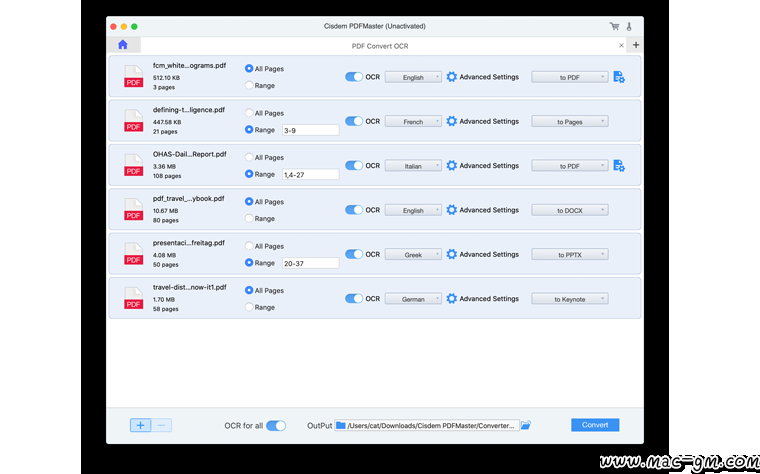Open Advanced Settings gear for fcm_white...ograms.pdf
The image size is (760, 474).
451,77
